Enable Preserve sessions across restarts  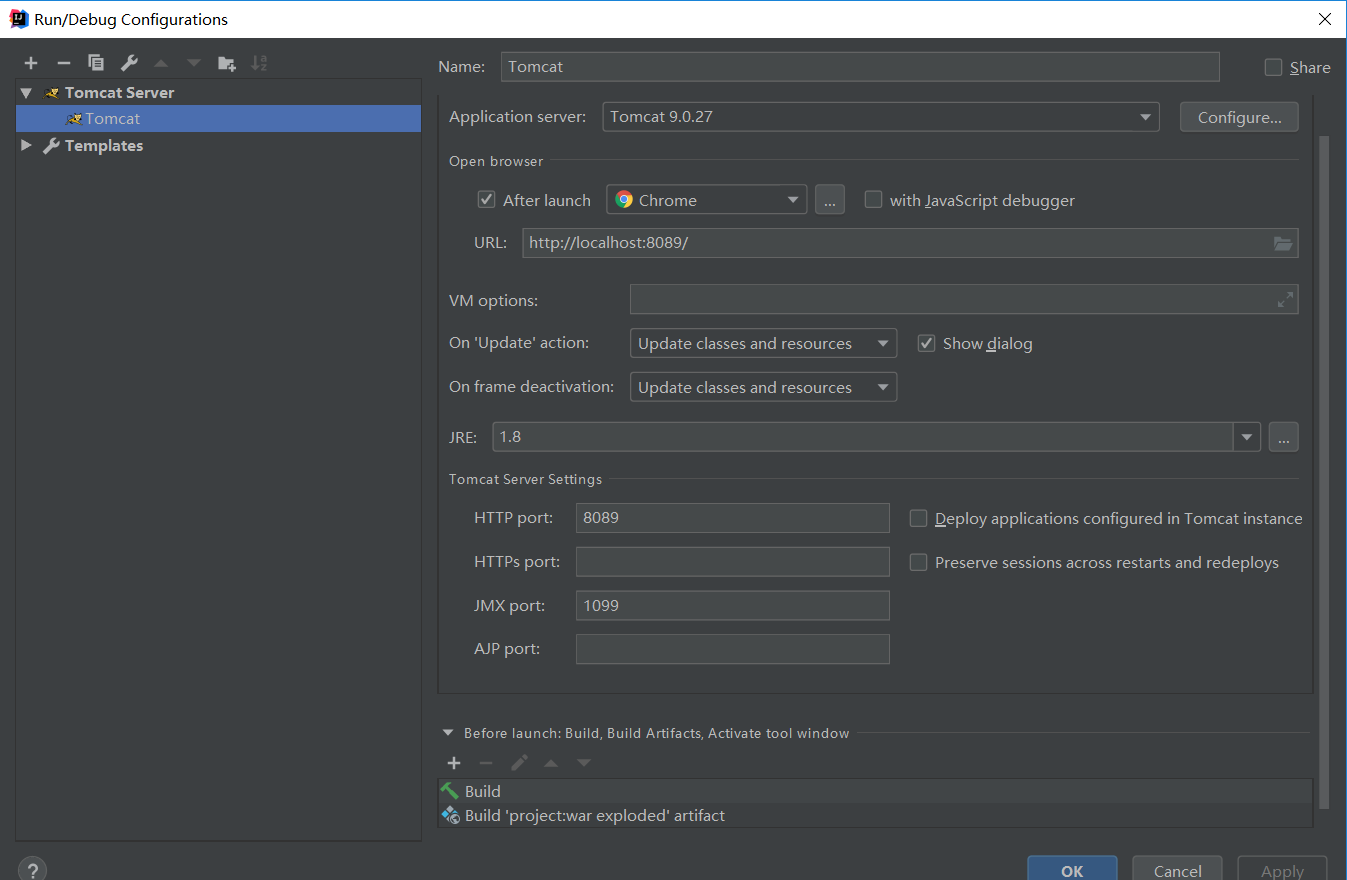tap(918, 562)
